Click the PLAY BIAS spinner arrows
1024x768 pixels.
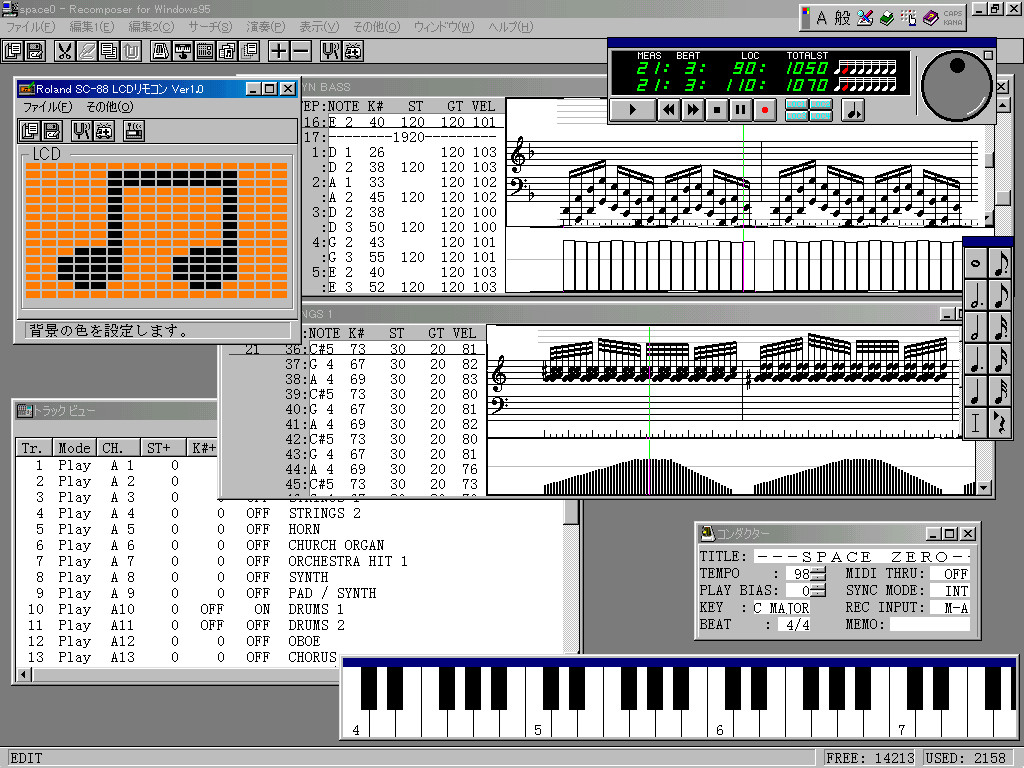[x=818, y=591]
